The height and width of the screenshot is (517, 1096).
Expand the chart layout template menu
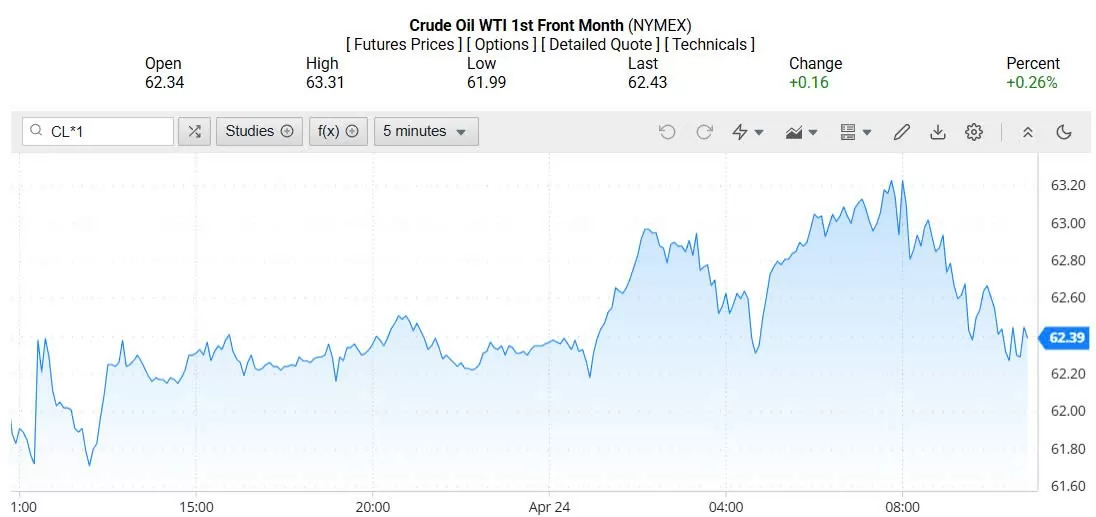pyautogui.click(x=856, y=131)
